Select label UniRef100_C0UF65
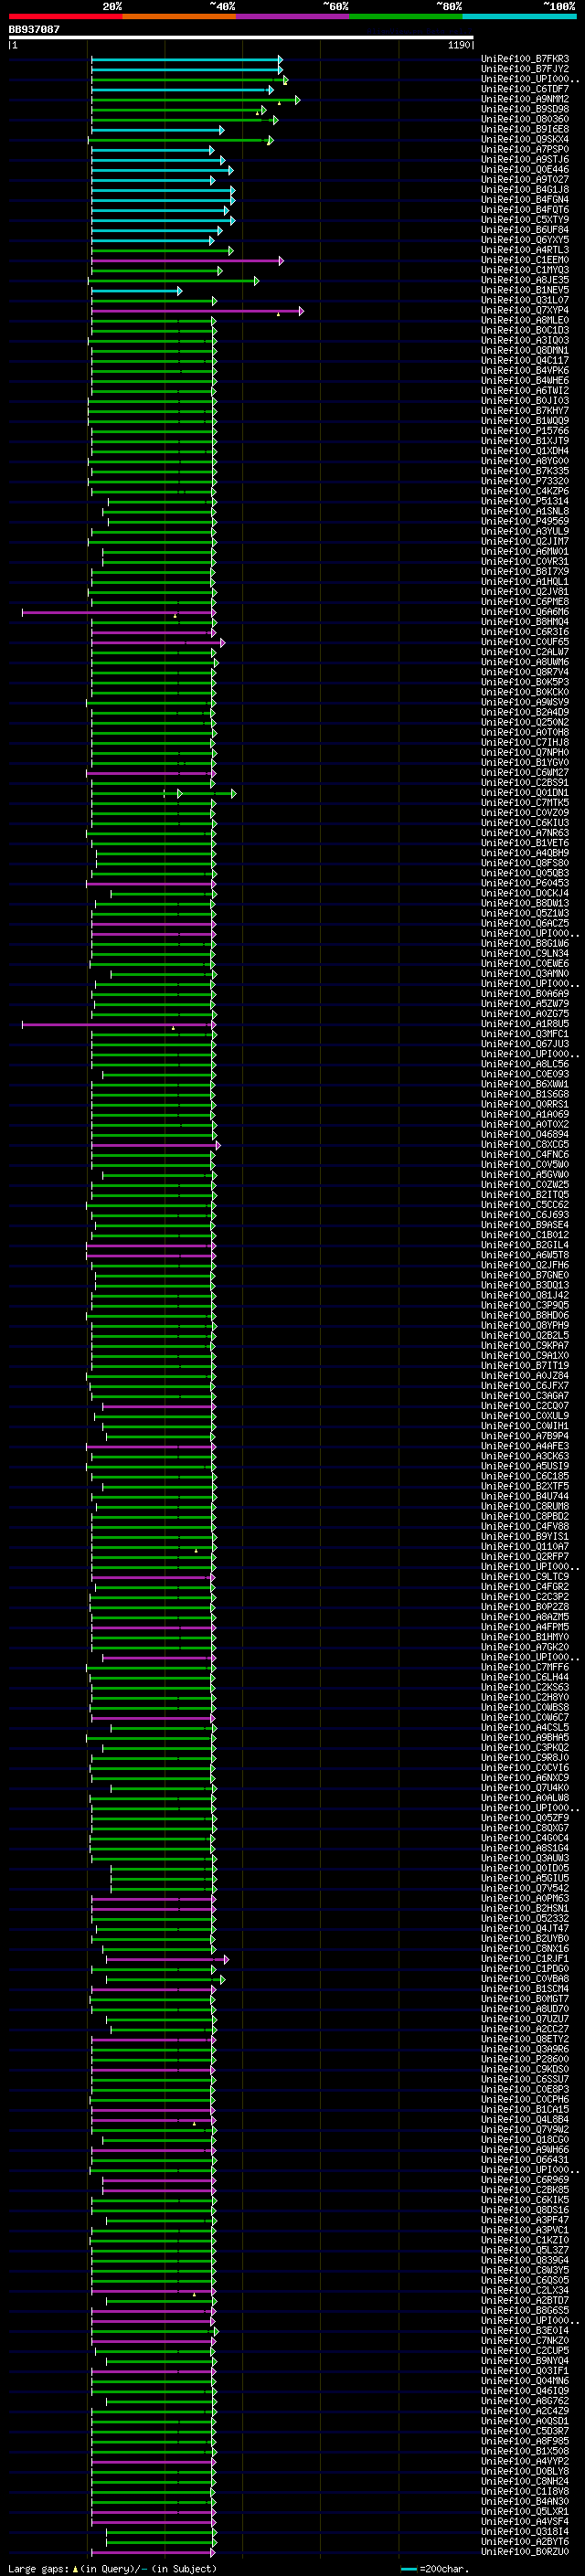Image resolution: width=585 pixels, height=2576 pixels. click(525, 642)
